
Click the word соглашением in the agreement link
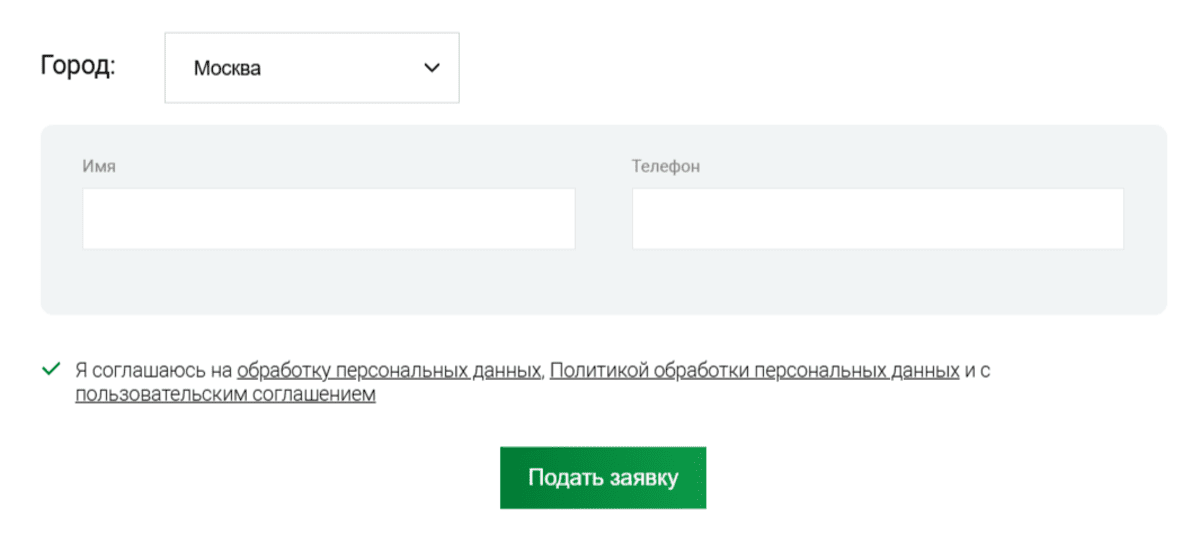[318, 395]
